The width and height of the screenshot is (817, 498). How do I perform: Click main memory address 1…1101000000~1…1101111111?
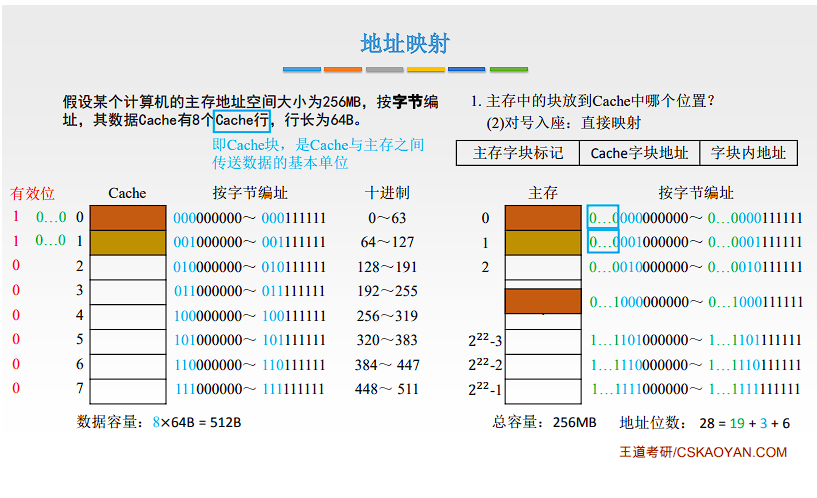tap(696, 340)
